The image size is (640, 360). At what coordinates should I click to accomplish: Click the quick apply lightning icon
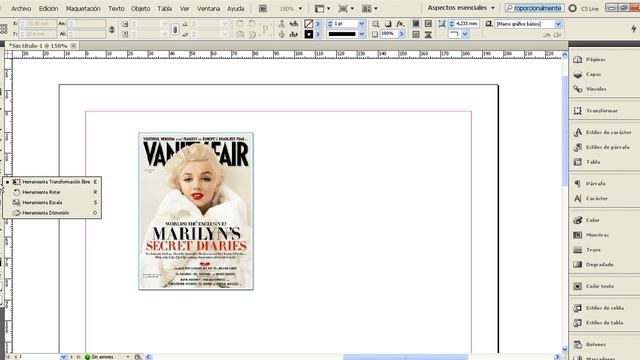[633, 28]
